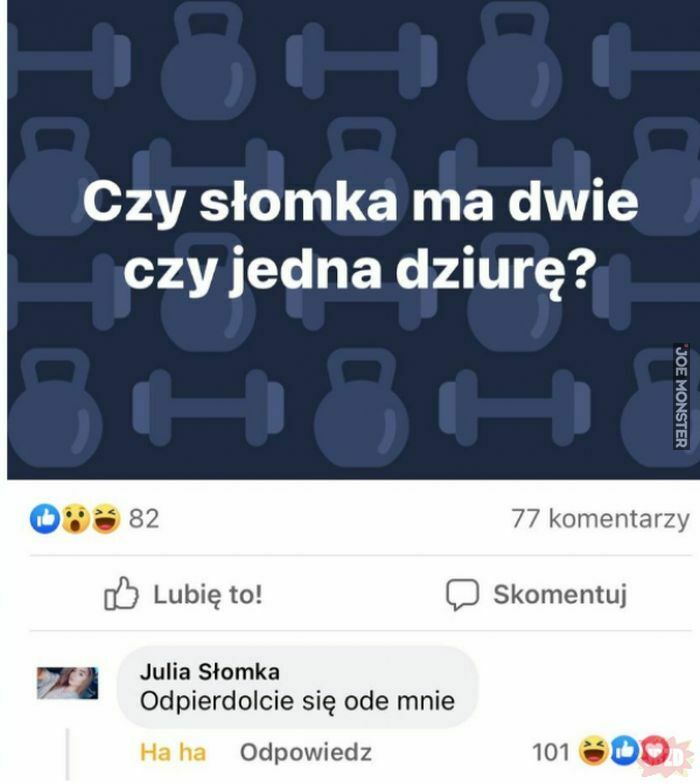Open the 101 comment reactions count
The width and height of the screenshot is (700, 784).
pyautogui.click(x=550, y=752)
